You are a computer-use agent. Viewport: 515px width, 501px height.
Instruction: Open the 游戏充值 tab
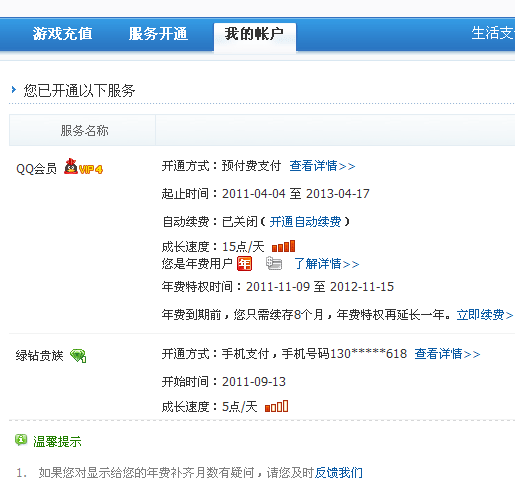62,34
